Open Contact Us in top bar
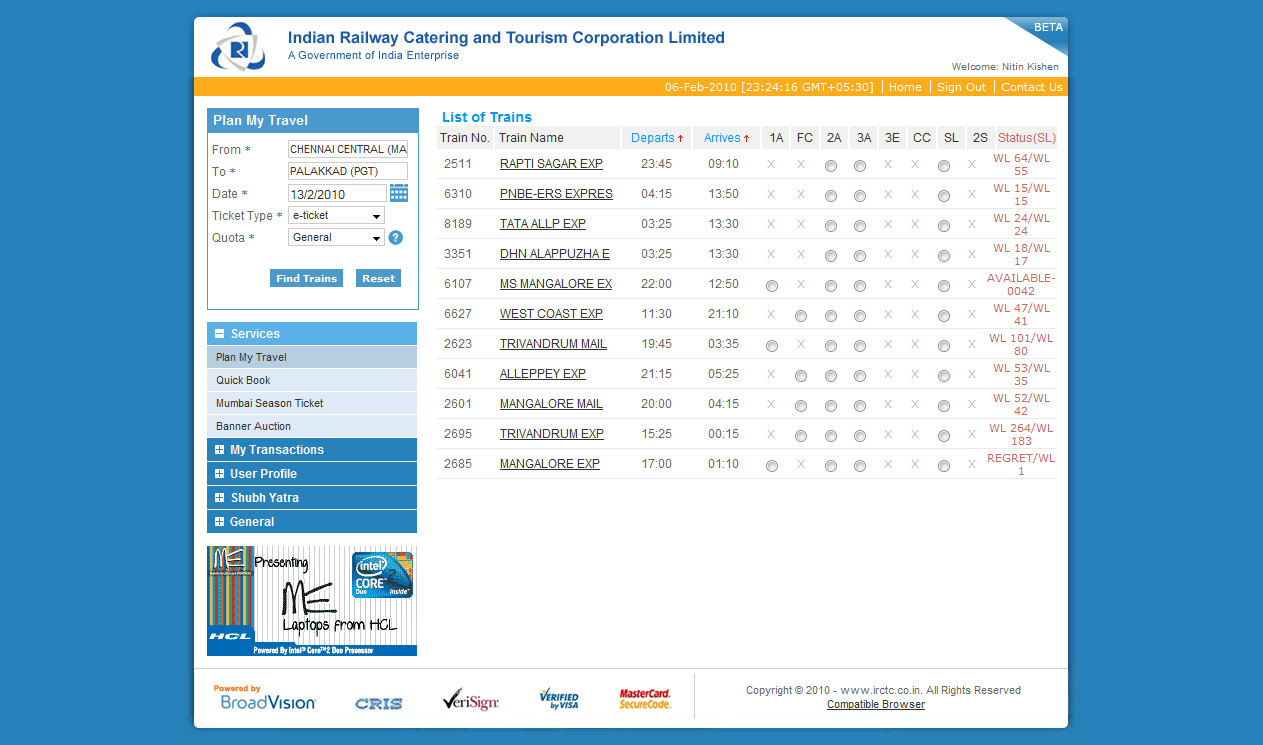The height and width of the screenshot is (745, 1263). 1031,87
